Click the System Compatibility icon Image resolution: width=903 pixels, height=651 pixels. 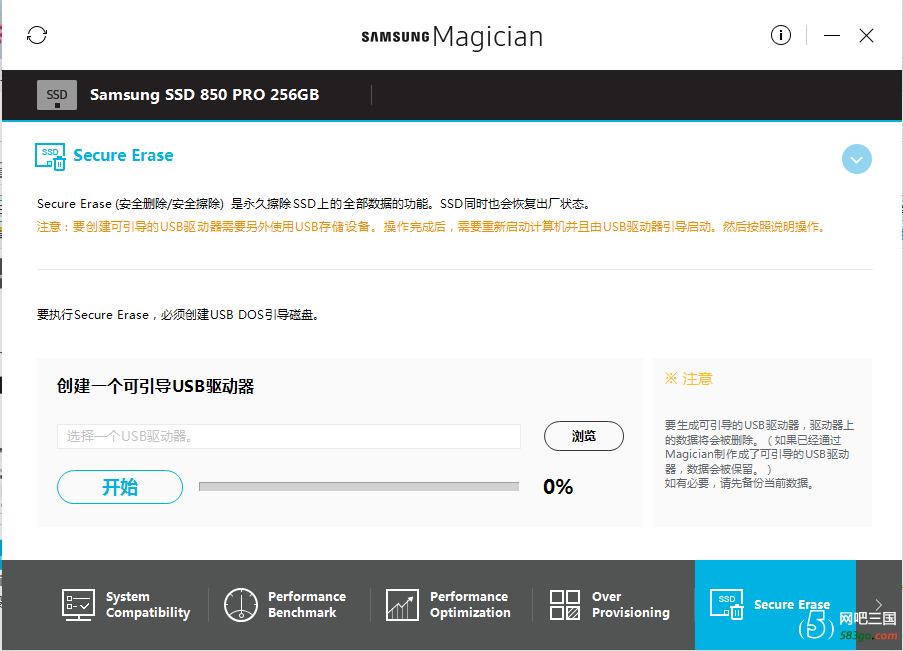(78, 605)
